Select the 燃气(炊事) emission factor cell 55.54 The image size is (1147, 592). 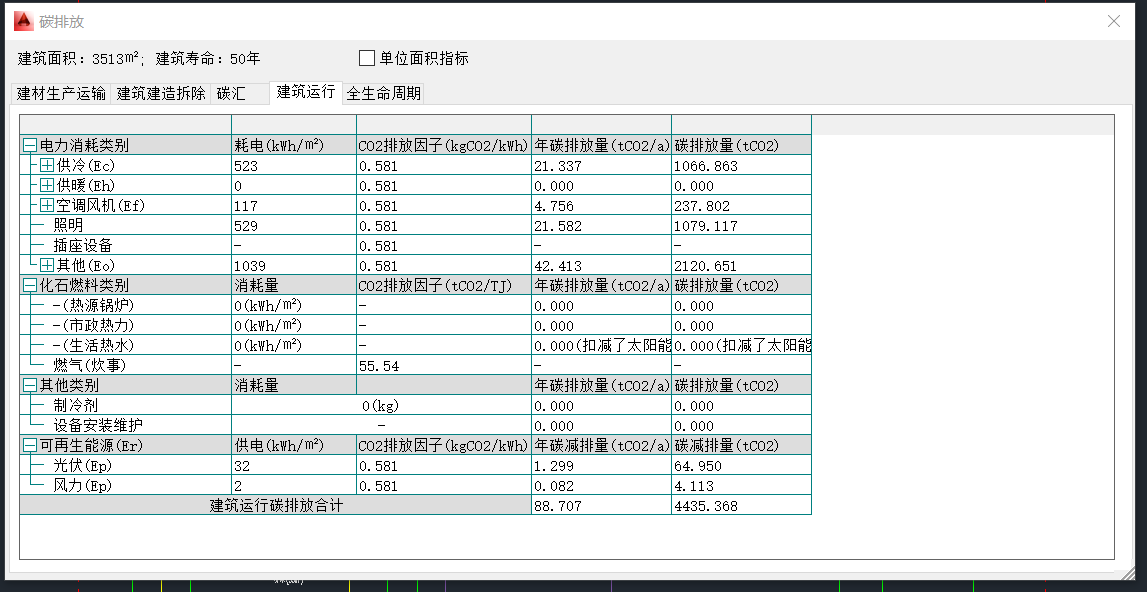379,366
